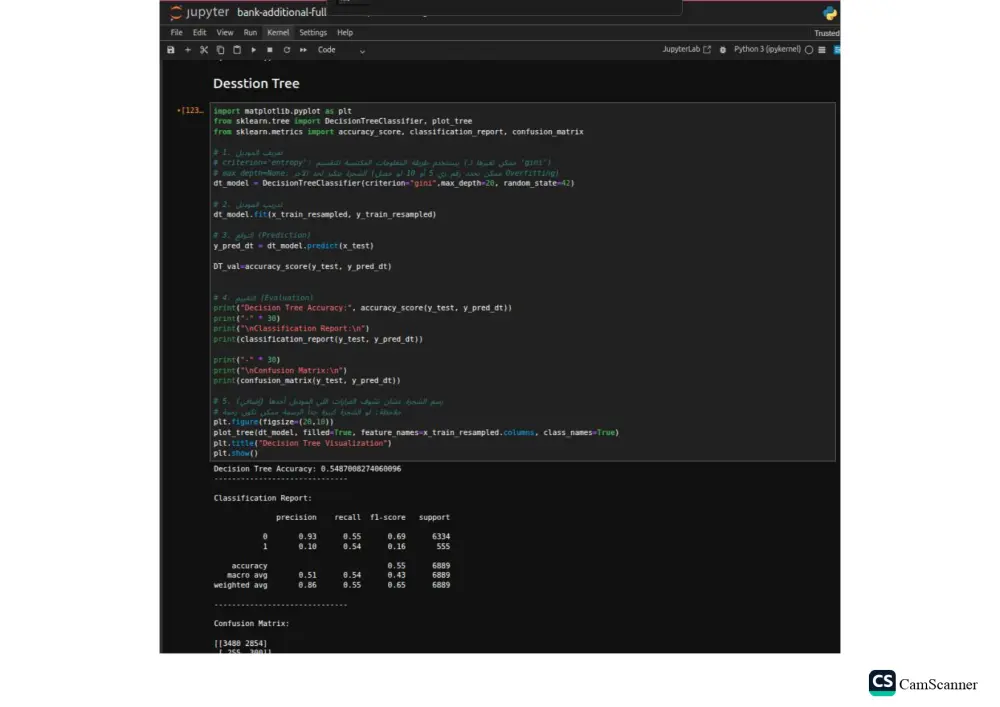The image size is (1000, 707).
Task: Restart the kernel via the restart icon
Action: click(286, 49)
